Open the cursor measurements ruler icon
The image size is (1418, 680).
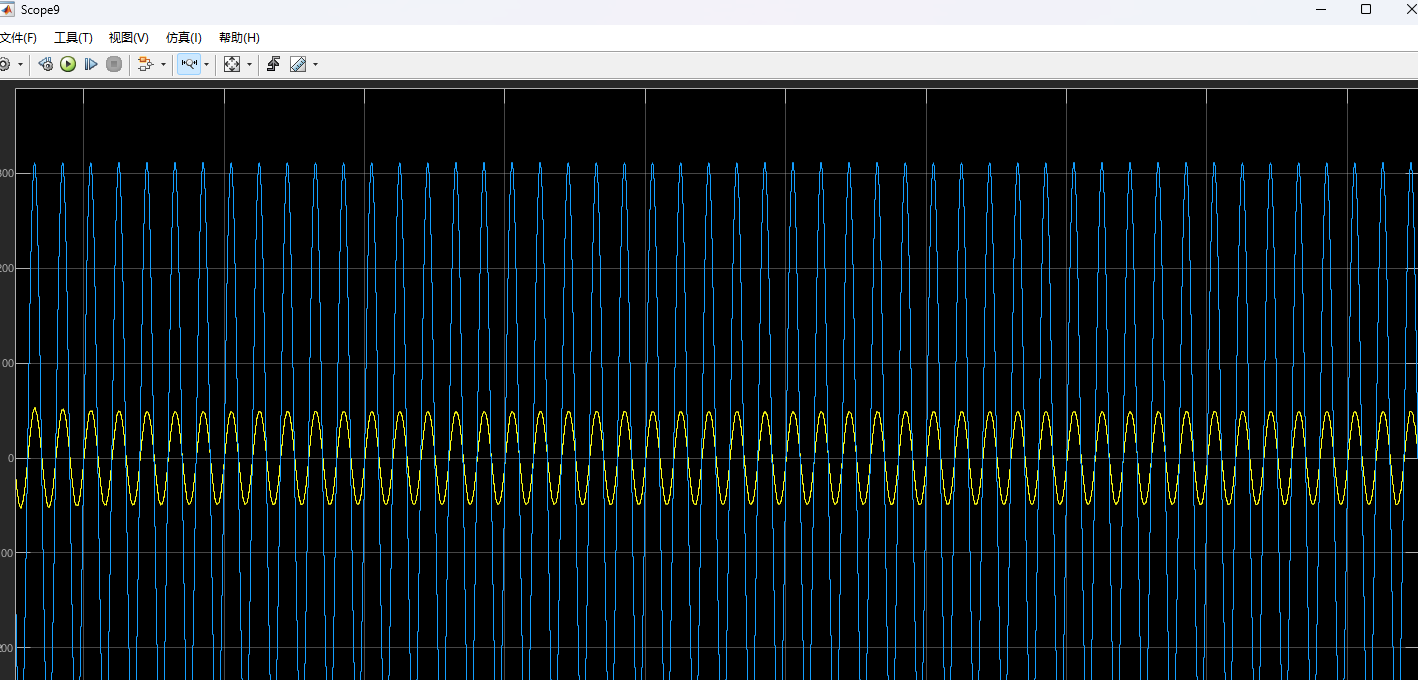[298, 64]
